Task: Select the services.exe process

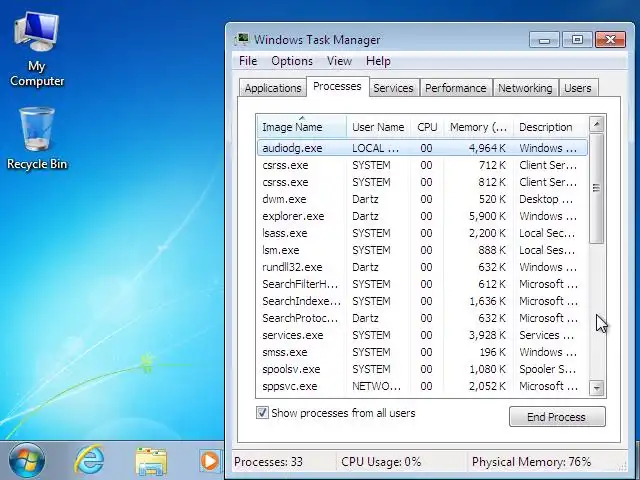Action: click(422, 335)
